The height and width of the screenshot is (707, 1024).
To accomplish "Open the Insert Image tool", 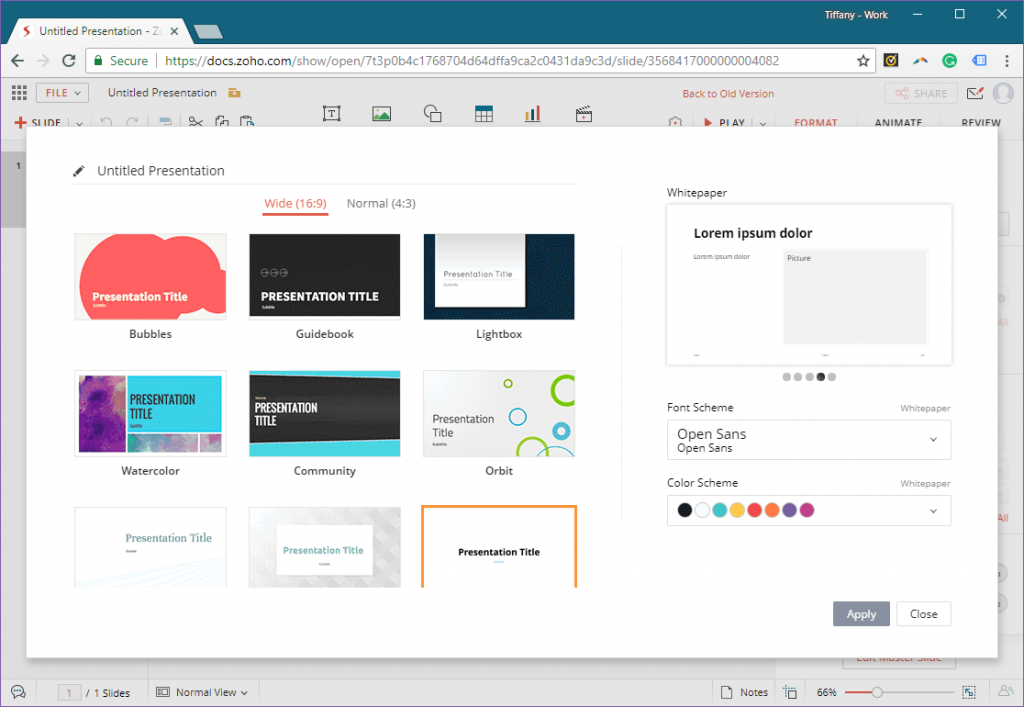I will click(x=381, y=115).
